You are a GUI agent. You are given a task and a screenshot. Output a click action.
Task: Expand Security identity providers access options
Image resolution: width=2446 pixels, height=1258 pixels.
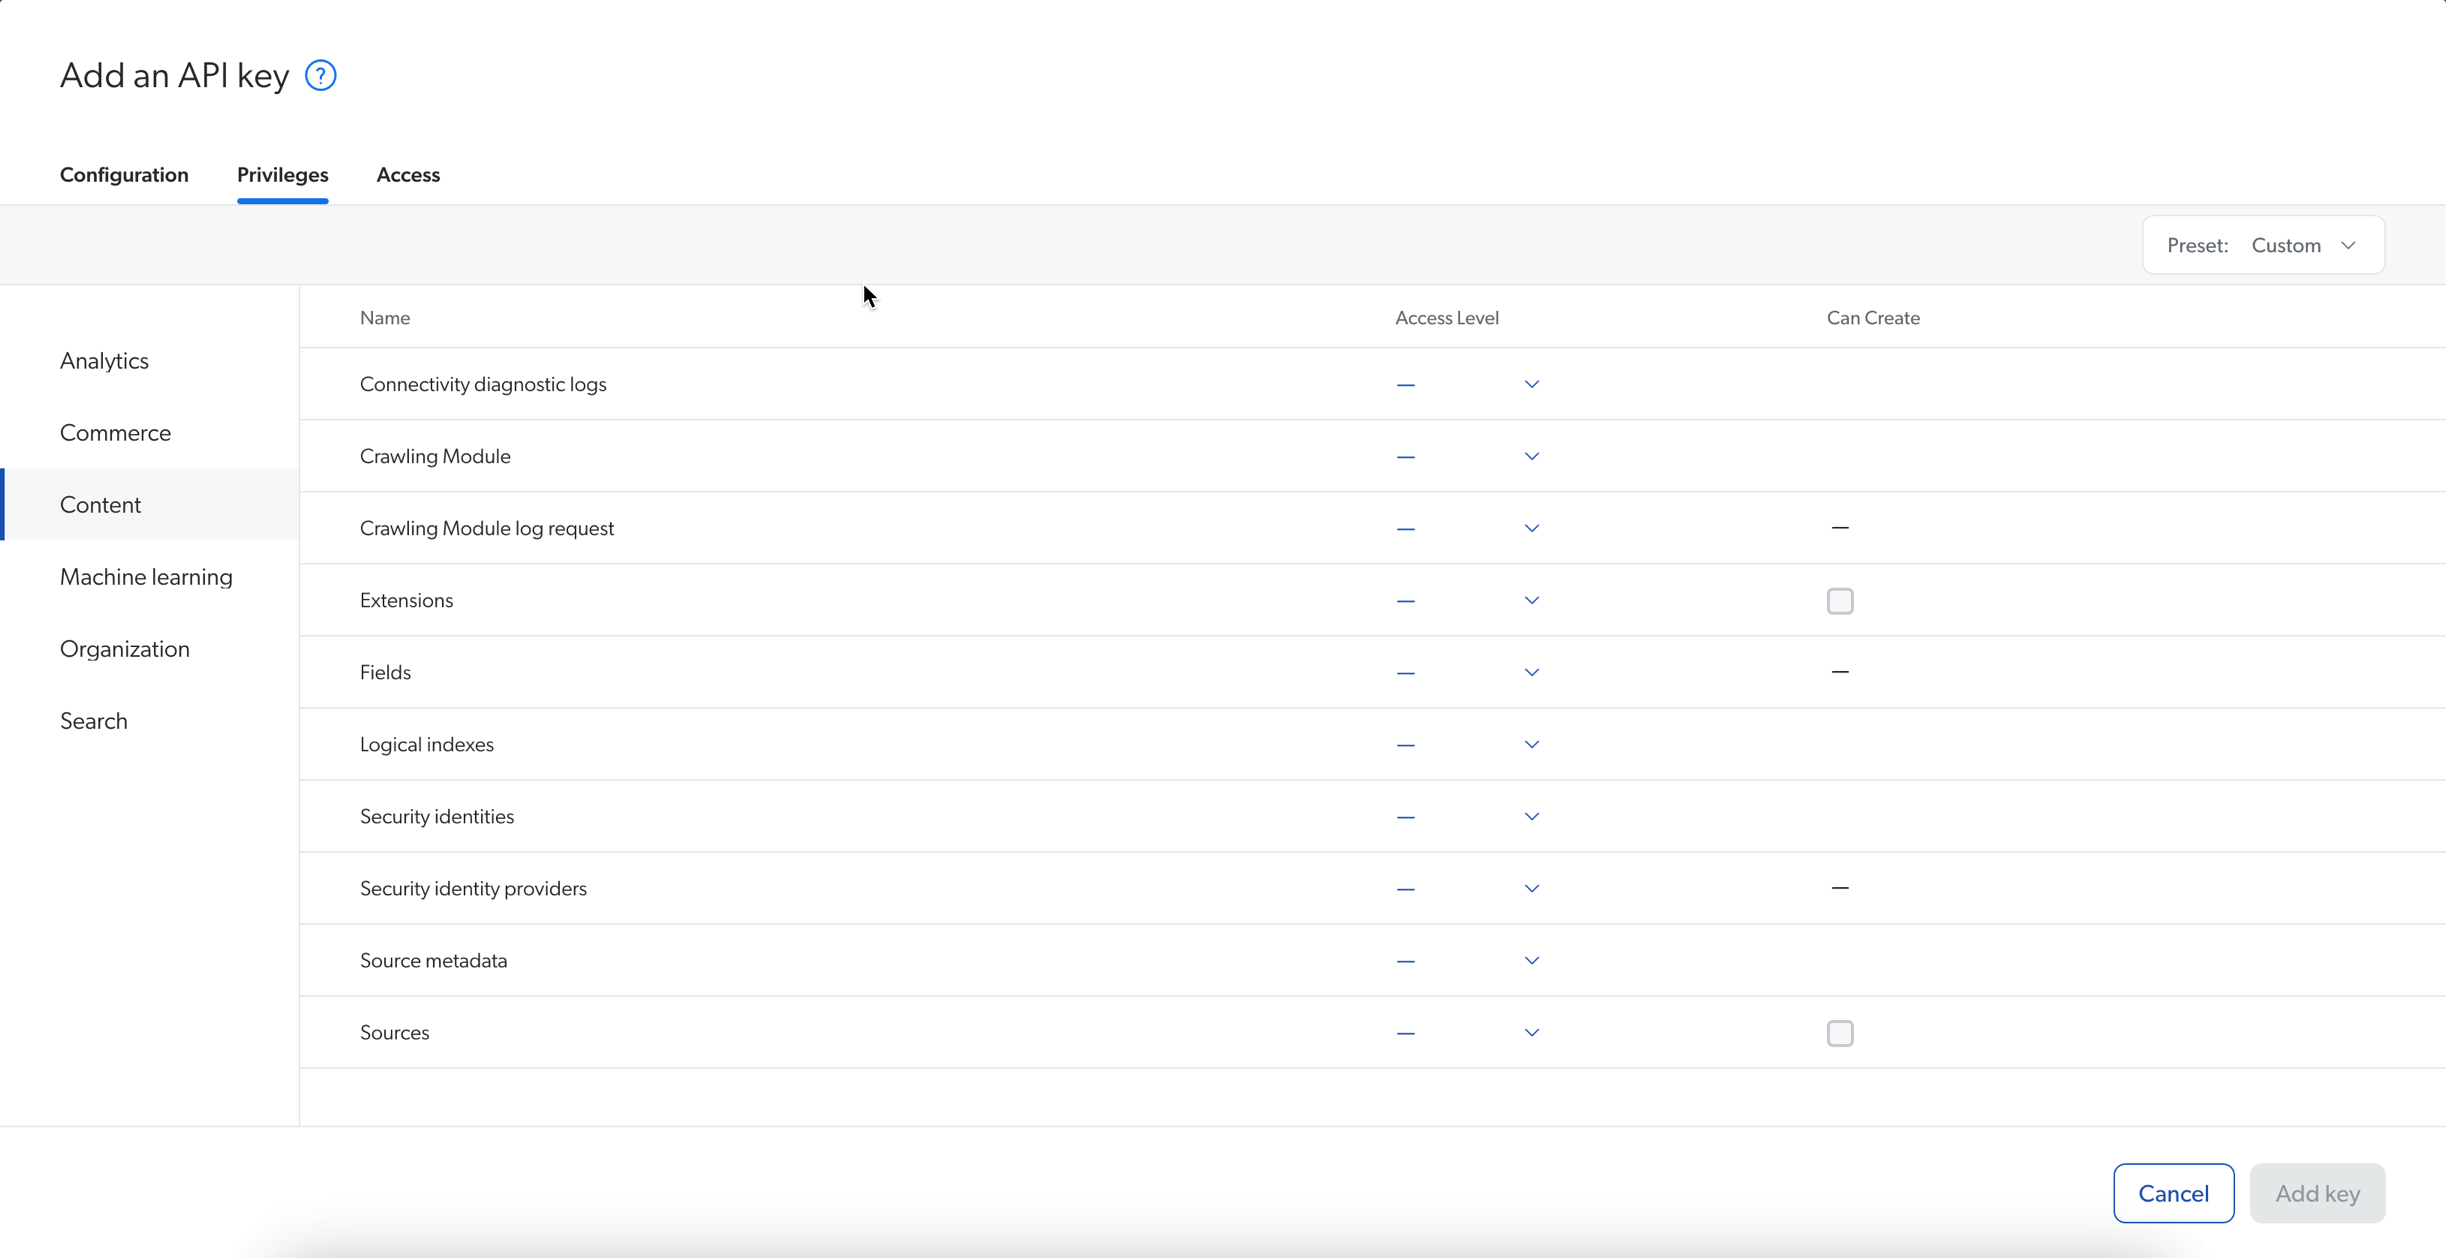[1531, 887]
